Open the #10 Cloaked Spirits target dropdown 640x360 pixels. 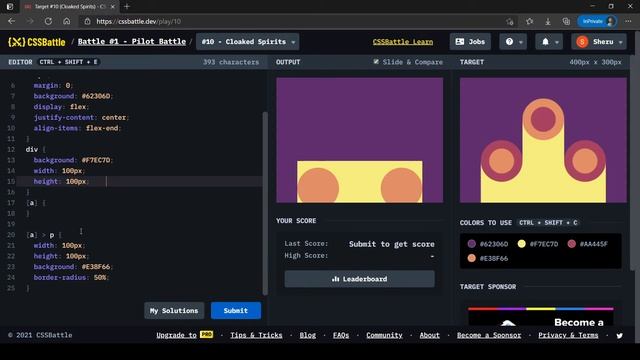click(x=247, y=42)
